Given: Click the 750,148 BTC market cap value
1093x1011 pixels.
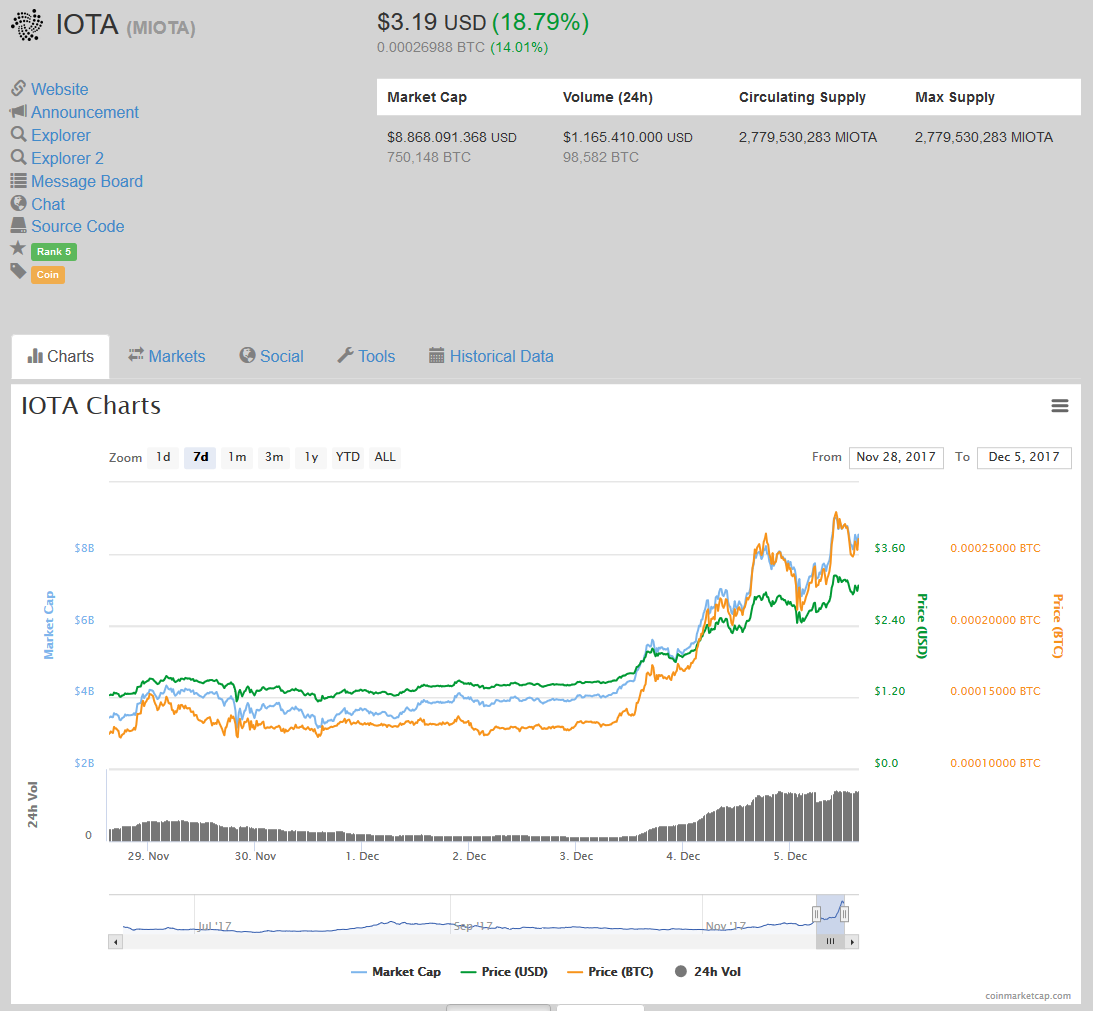Looking at the screenshot, I should click(x=429, y=158).
